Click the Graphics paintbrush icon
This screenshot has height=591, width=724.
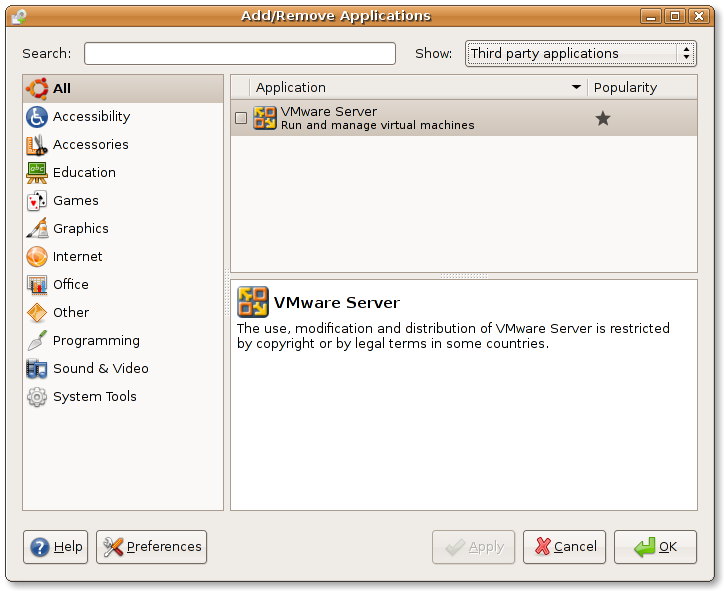36,229
